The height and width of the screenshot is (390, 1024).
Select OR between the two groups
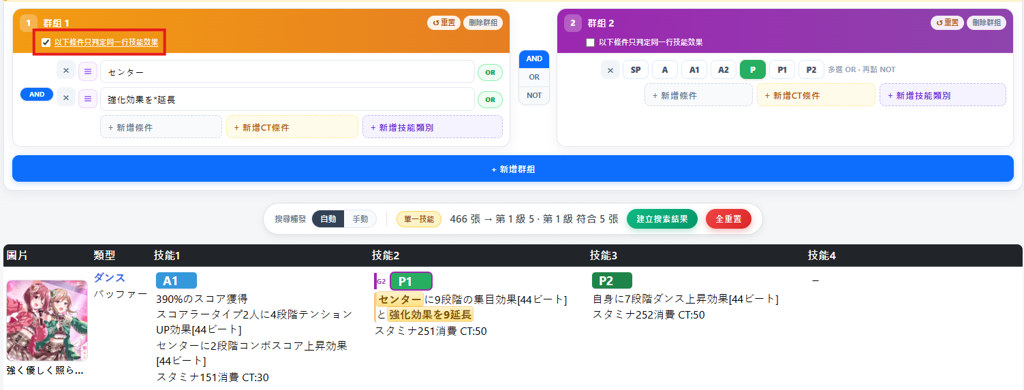tap(534, 77)
